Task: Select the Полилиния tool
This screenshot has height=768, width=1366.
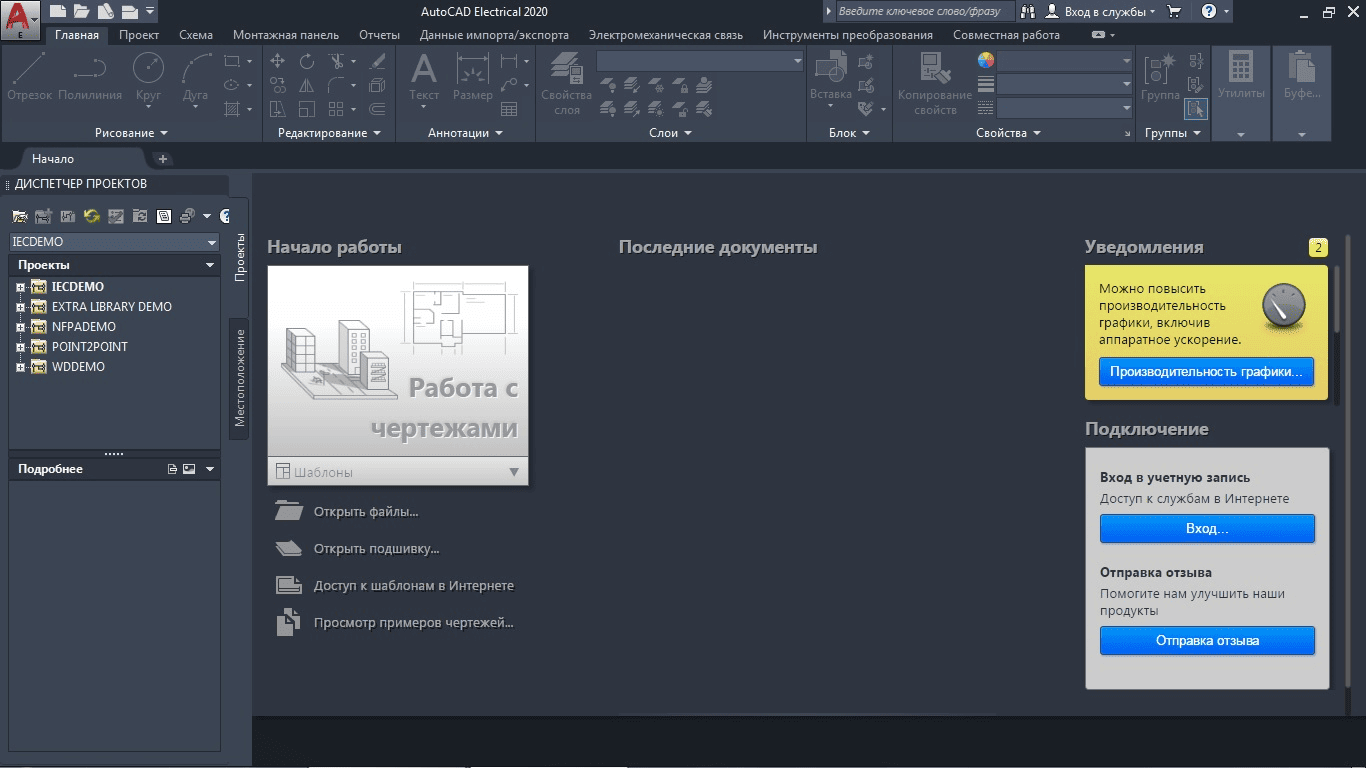Action: 90,76
